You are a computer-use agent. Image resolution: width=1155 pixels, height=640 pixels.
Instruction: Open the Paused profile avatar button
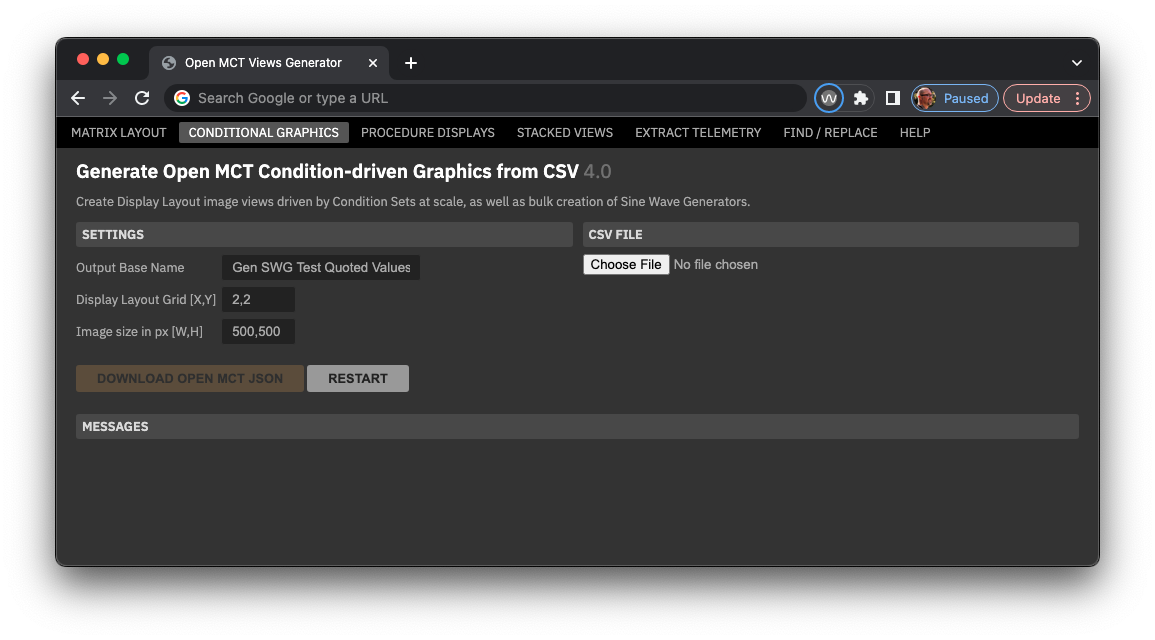click(955, 98)
